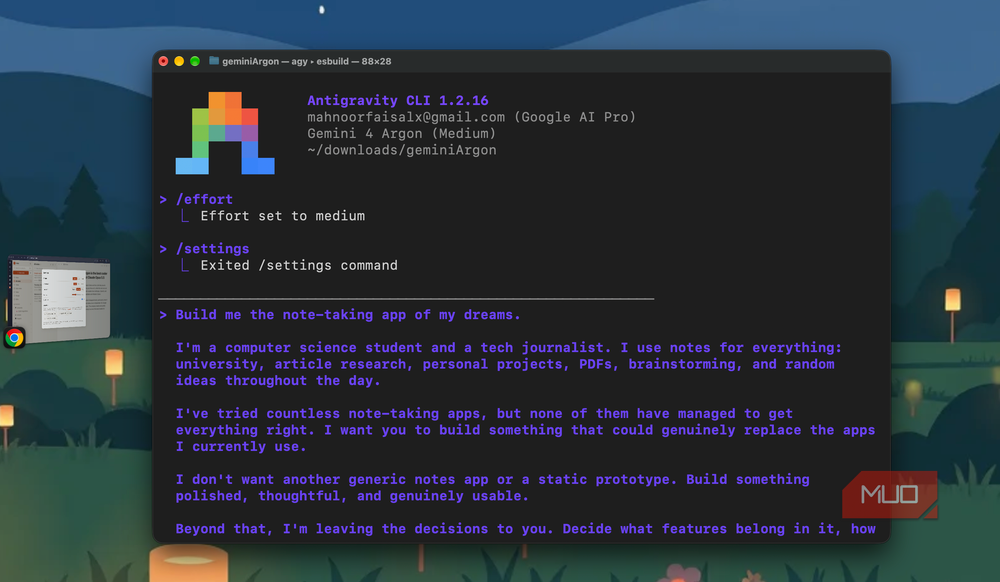Screen dimensions: 1000x582
Task: Minimize the terminal using the yellow button
Action: point(179,61)
